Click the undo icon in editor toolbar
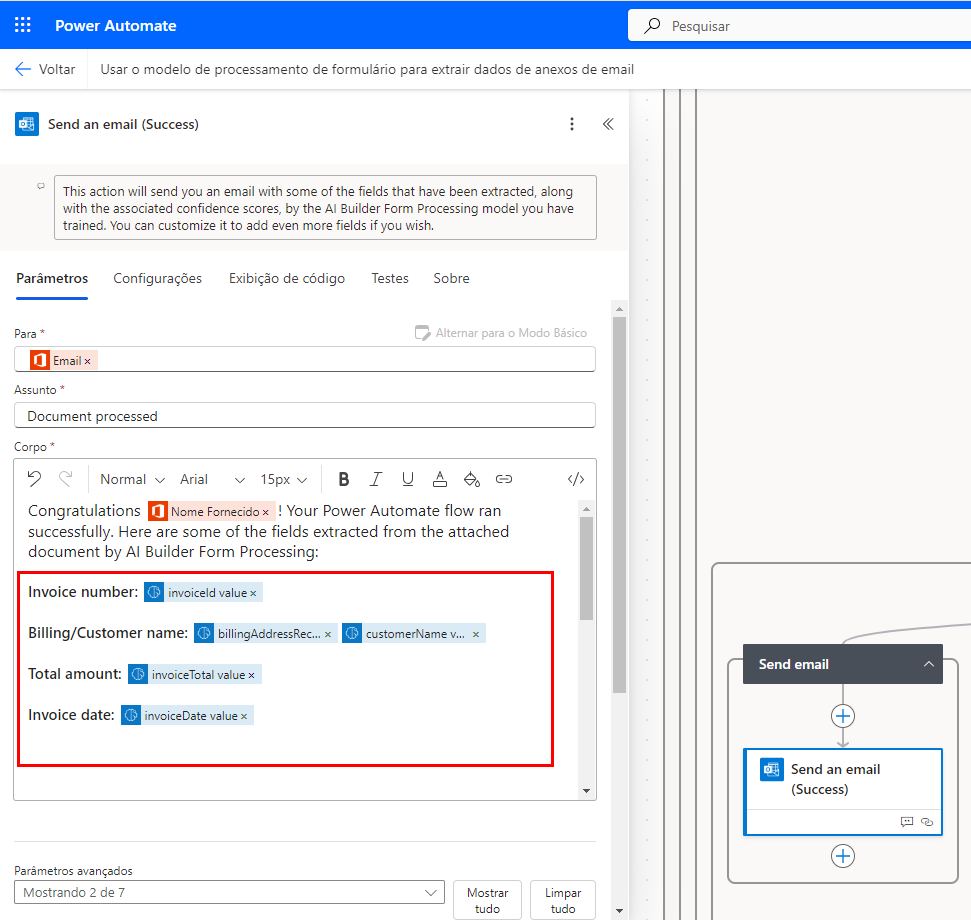The image size is (971, 920). pyautogui.click(x=35, y=479)
